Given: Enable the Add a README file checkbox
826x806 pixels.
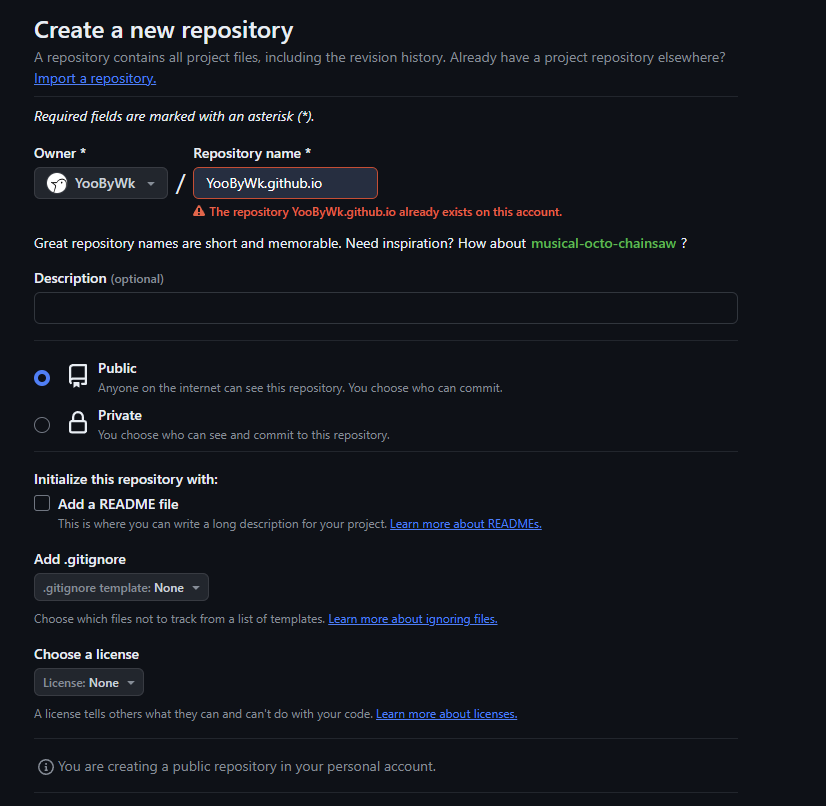Looking at the screenshot, I should click(x=42, y=504).
